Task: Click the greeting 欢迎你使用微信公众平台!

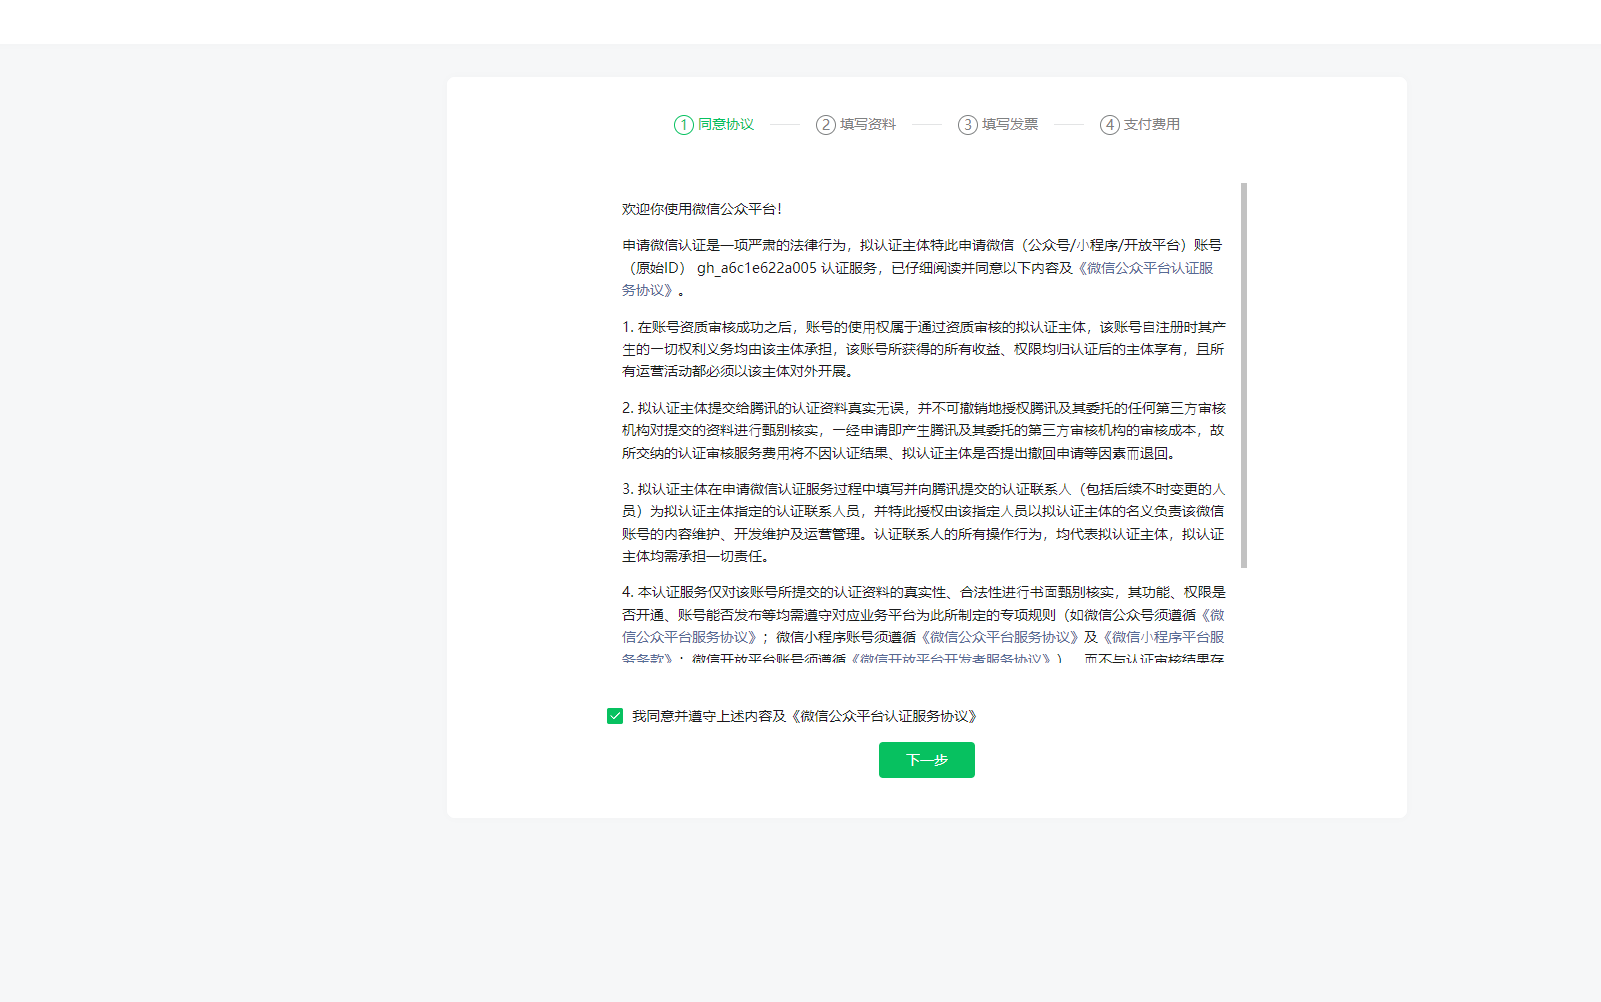Action: tap(702, 209)
